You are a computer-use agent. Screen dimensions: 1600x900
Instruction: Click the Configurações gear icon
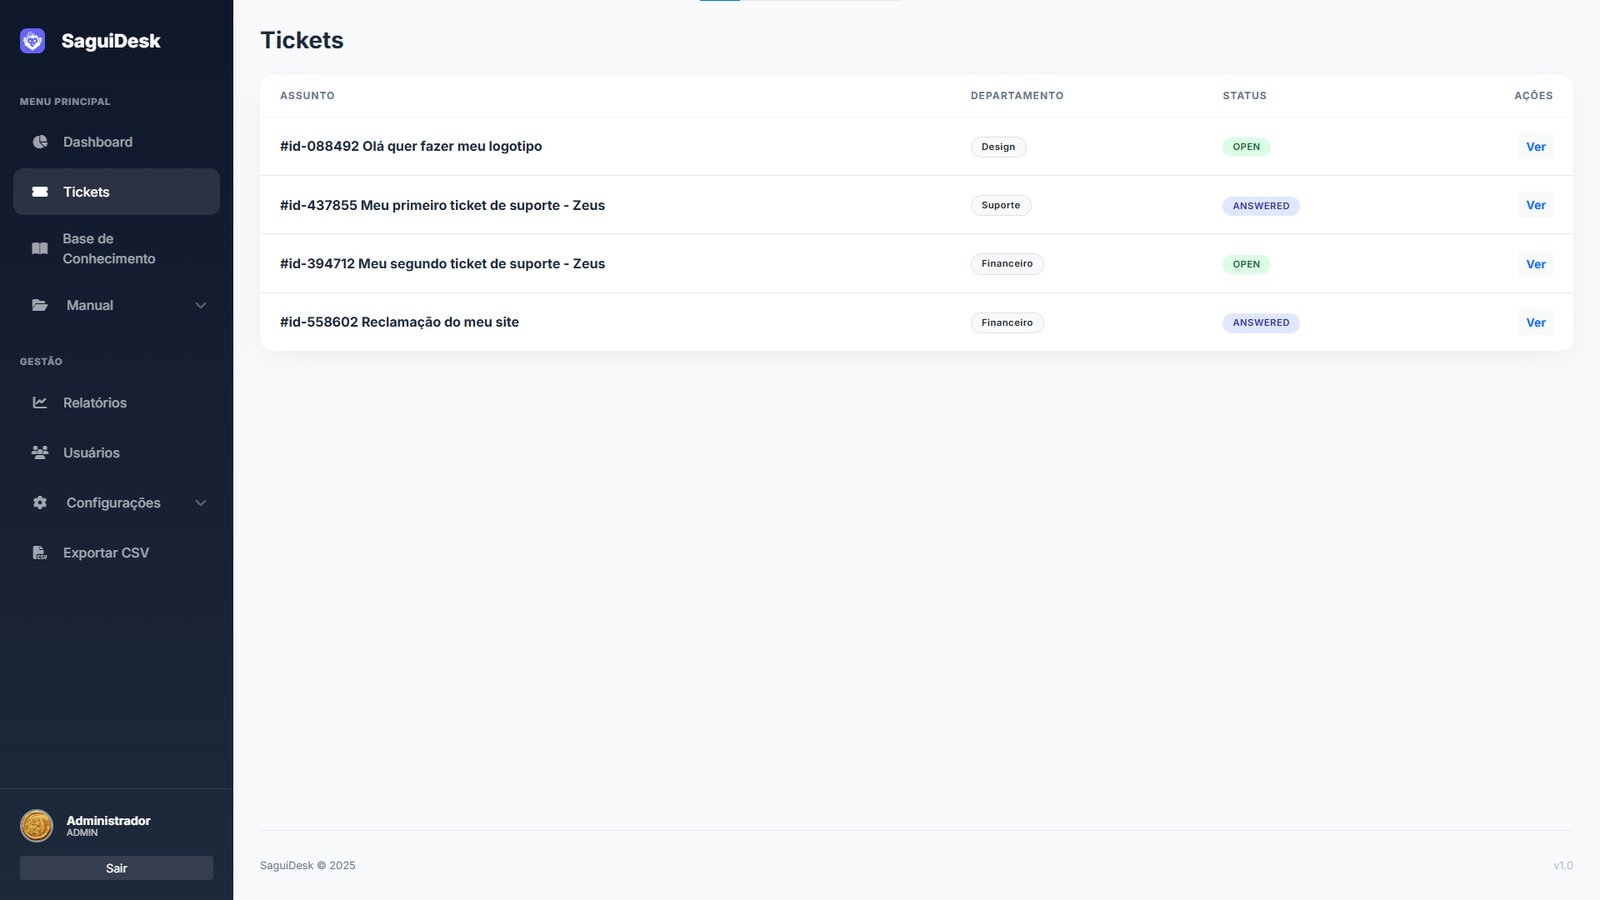pos(40,503)
